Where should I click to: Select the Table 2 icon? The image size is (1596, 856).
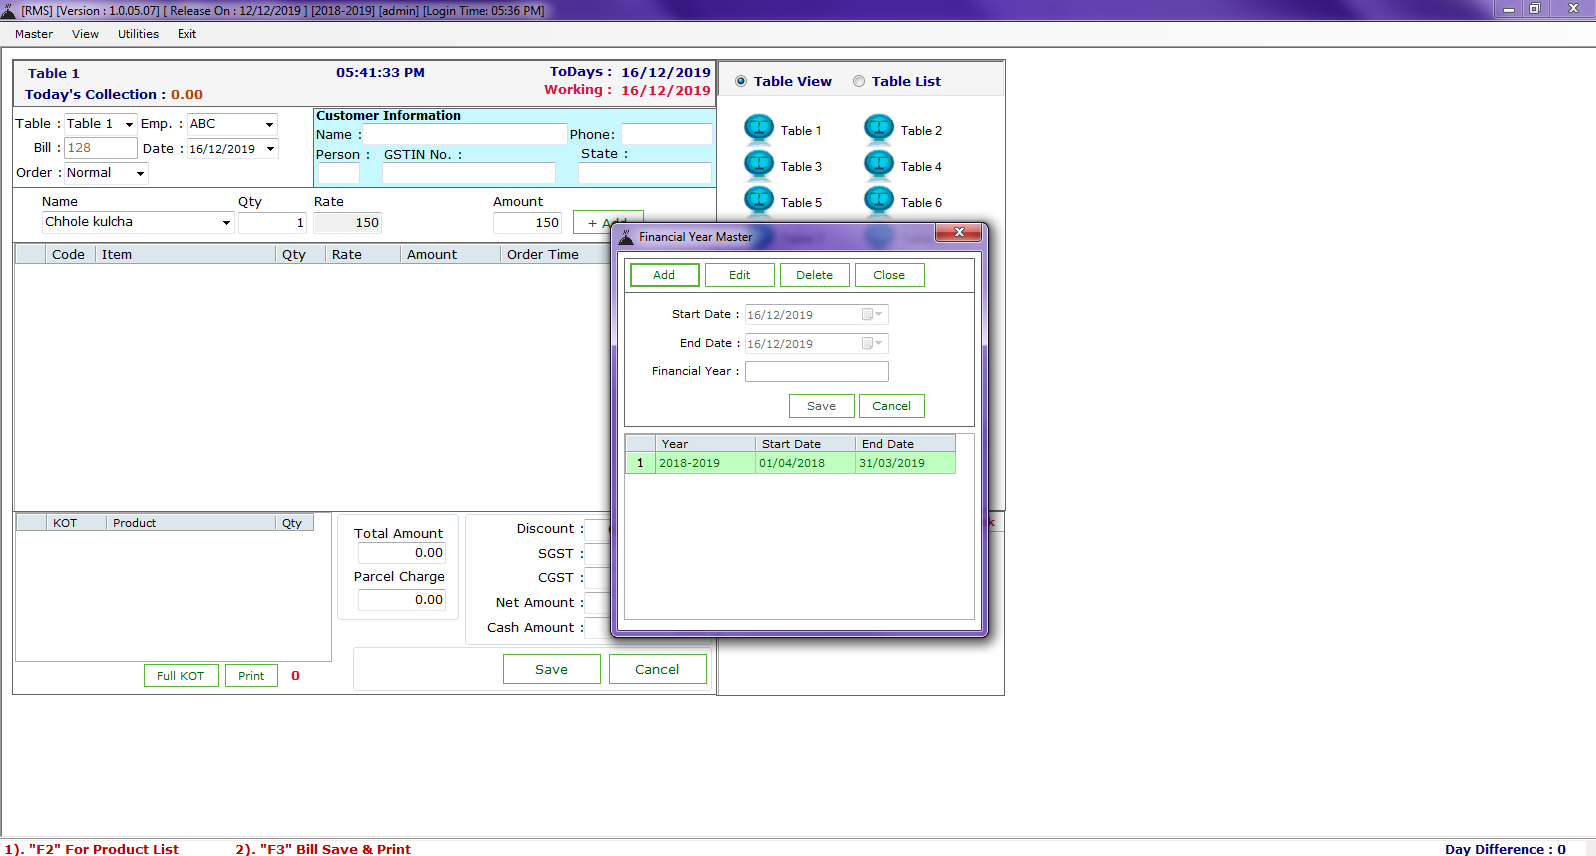click(879, 129)
